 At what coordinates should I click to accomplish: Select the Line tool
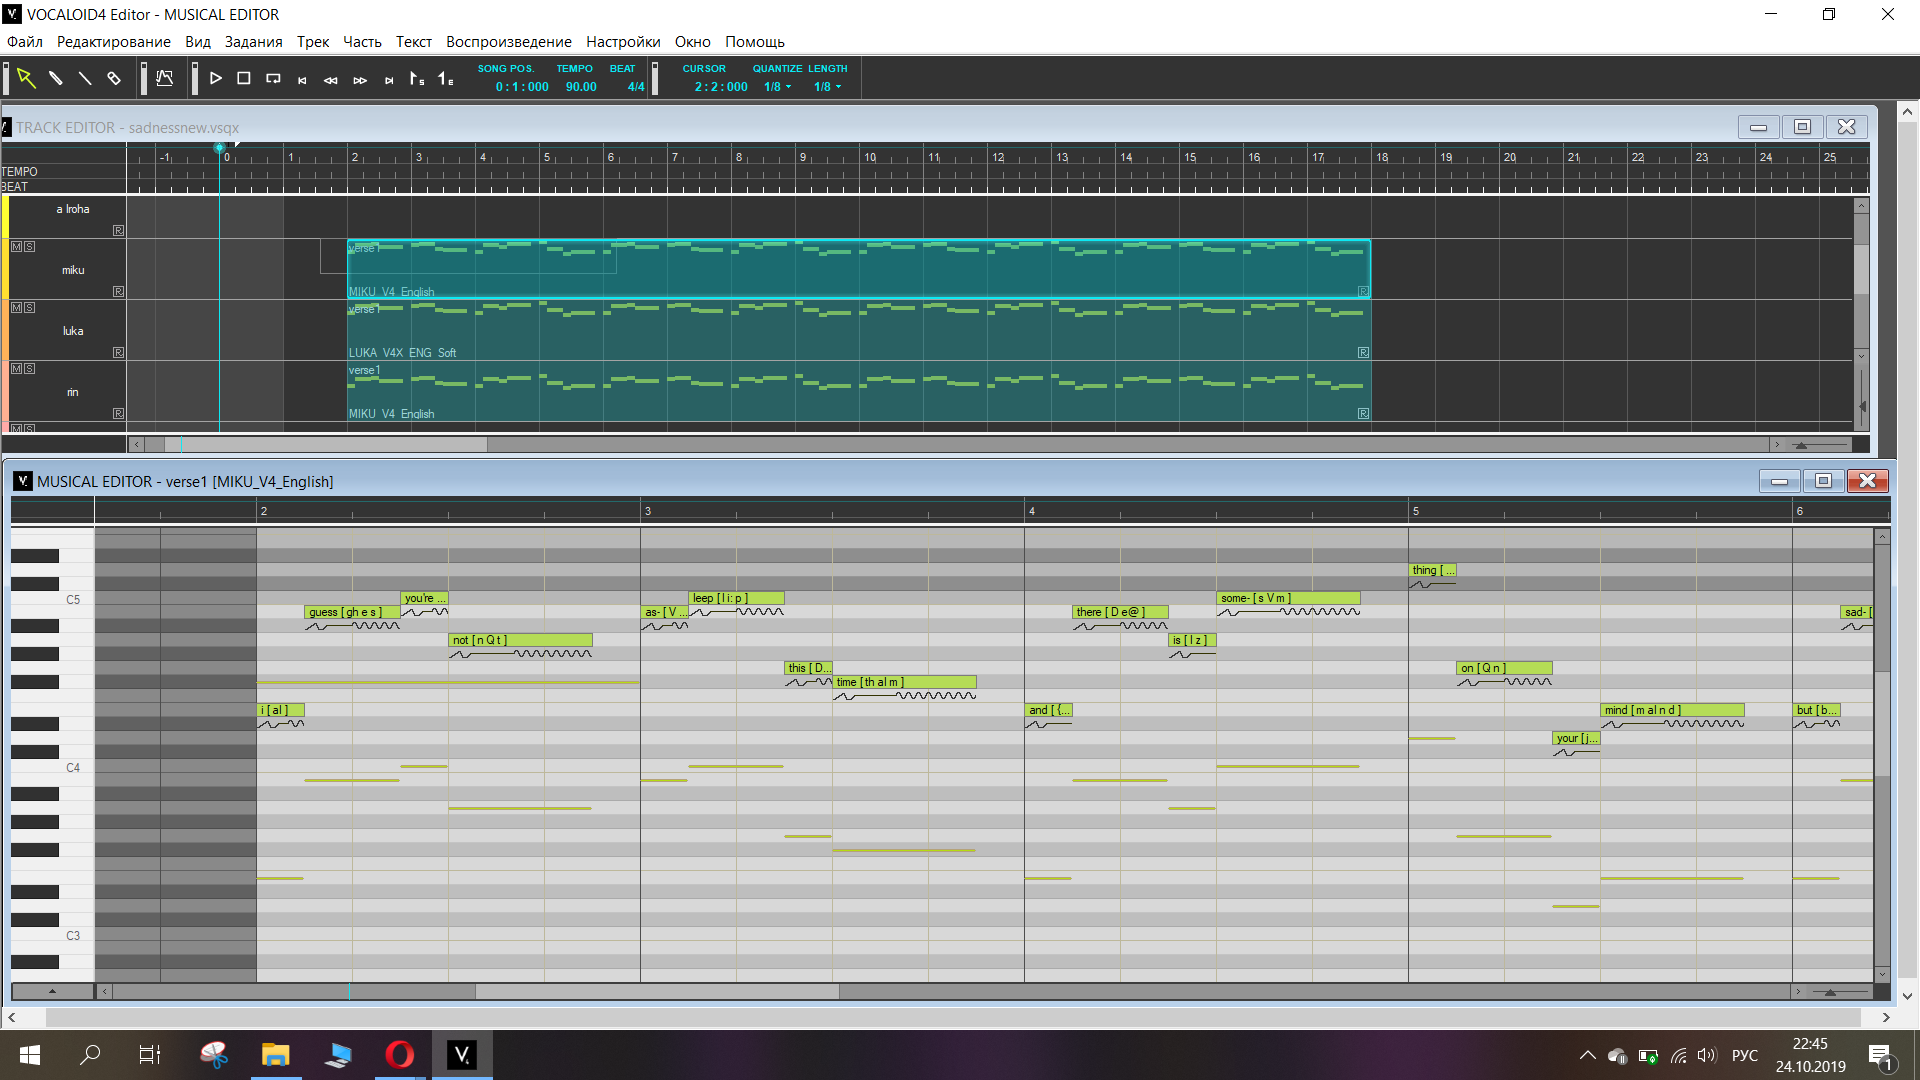click(x=85, y=78)
